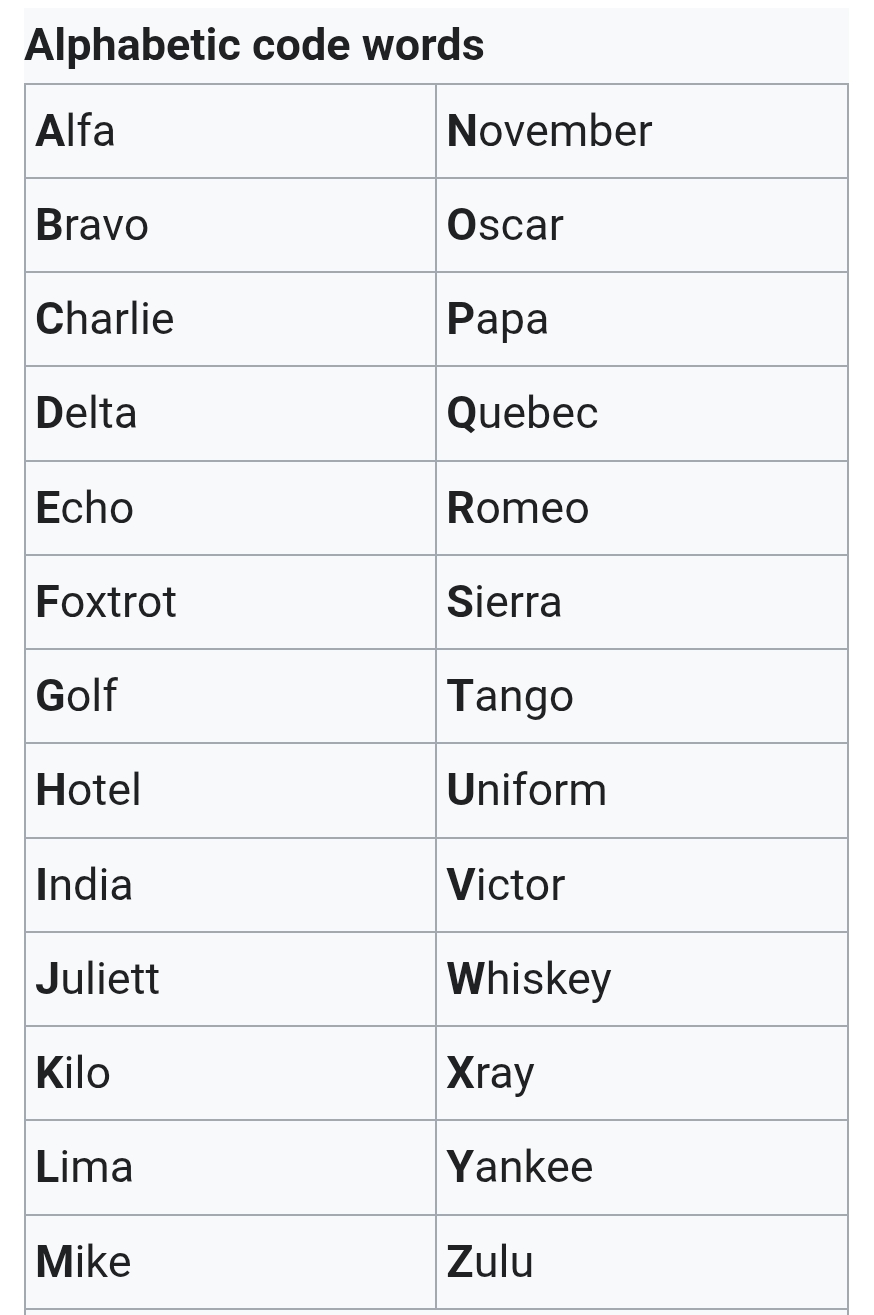Click the Alphabetic code words heading
874x1315 pixels.
click(255, 45)
